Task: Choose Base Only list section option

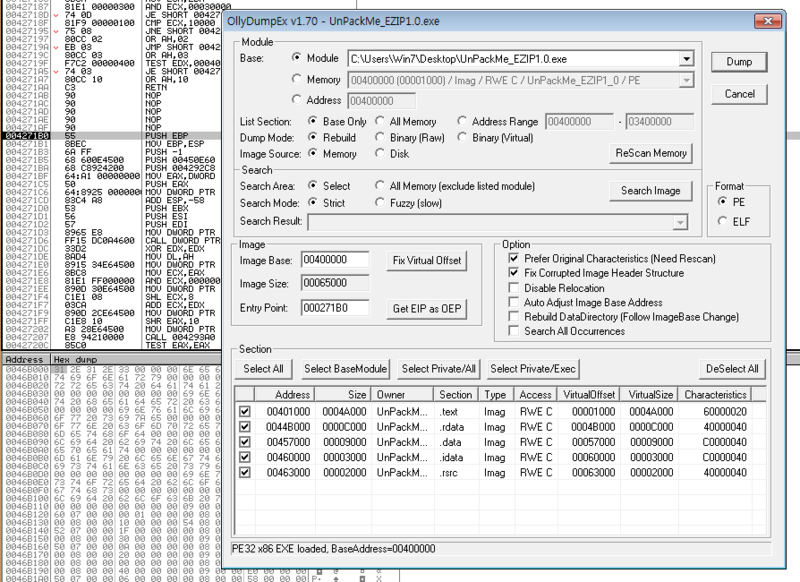Action: pyautogui.click(x=312, y=121)
